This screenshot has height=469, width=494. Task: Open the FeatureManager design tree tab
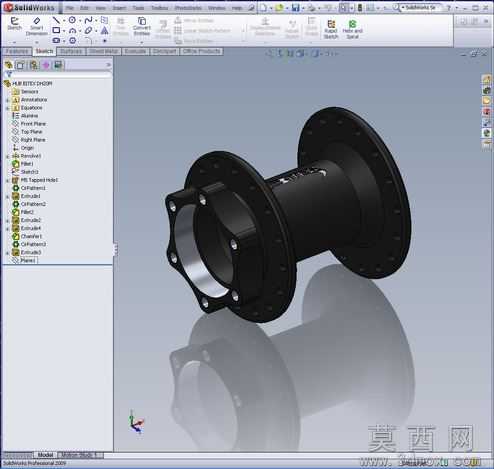coord(9,65)
